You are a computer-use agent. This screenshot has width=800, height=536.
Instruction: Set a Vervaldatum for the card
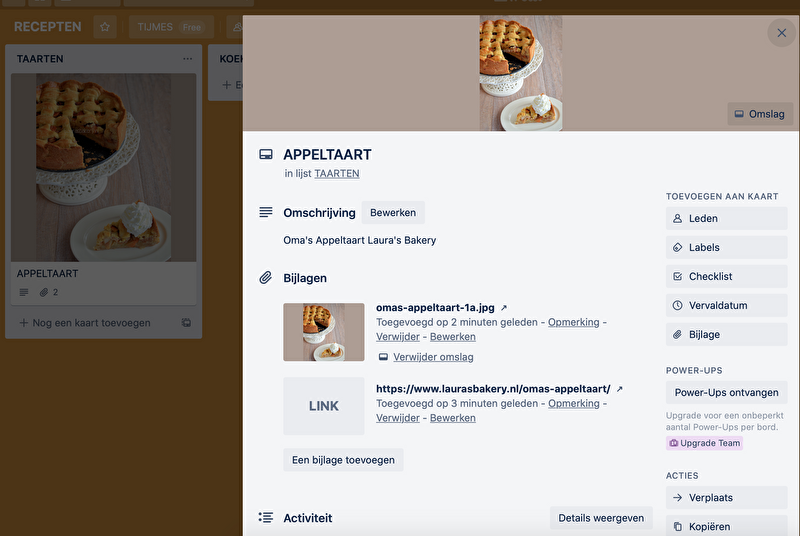[x=726, y=305]
